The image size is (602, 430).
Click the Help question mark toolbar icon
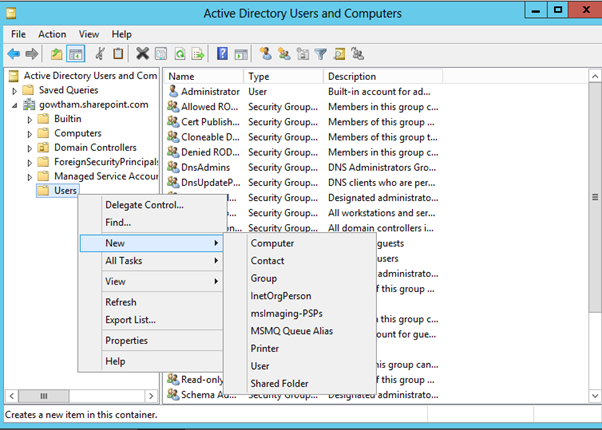click(223, 54)
